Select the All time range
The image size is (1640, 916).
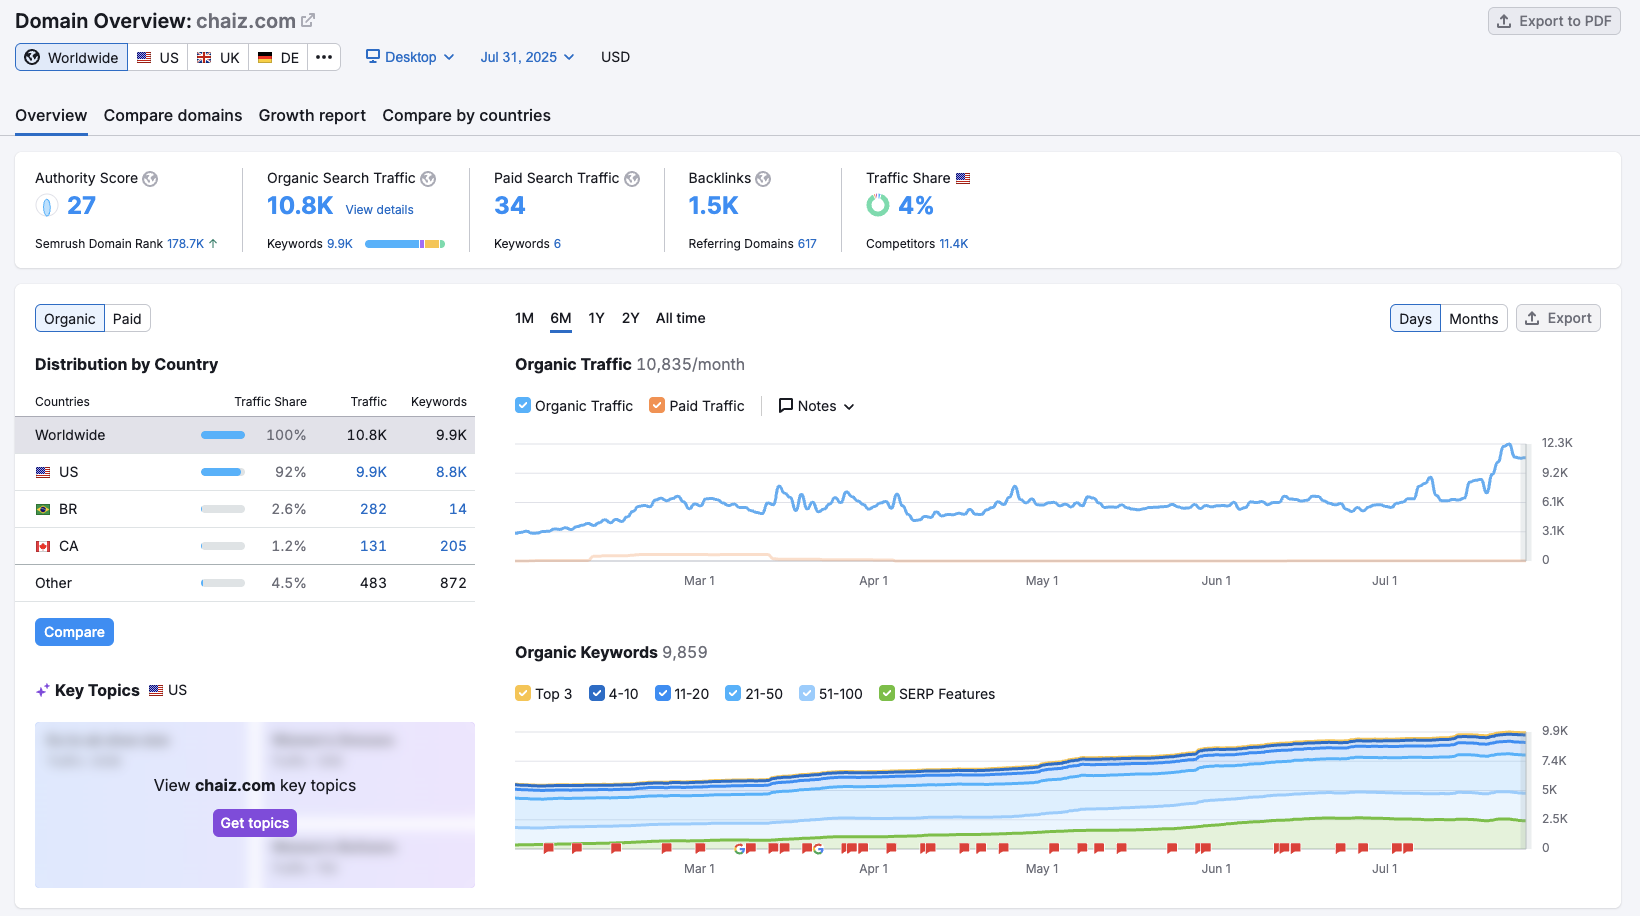coord(680,318)
